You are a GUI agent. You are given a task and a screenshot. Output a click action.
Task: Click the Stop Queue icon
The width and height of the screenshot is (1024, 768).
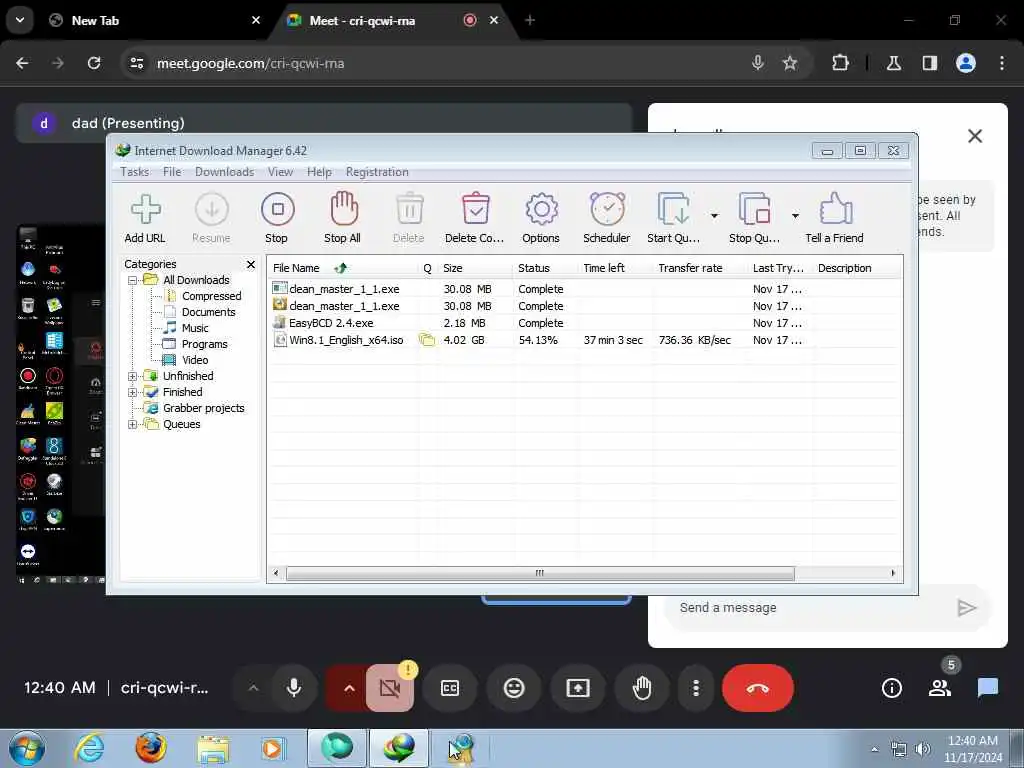point(754,209)
